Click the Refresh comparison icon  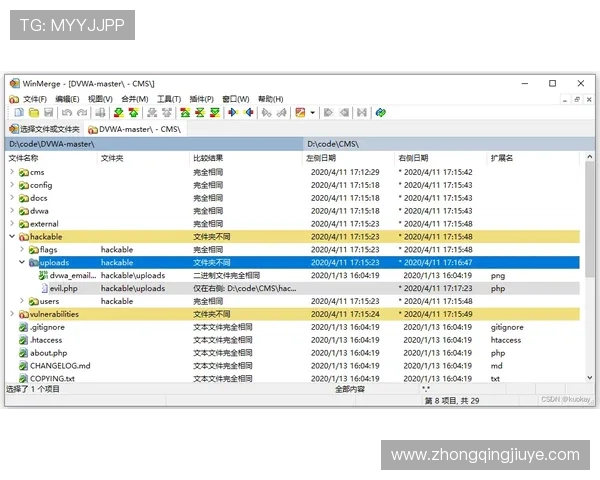(380, 113)
